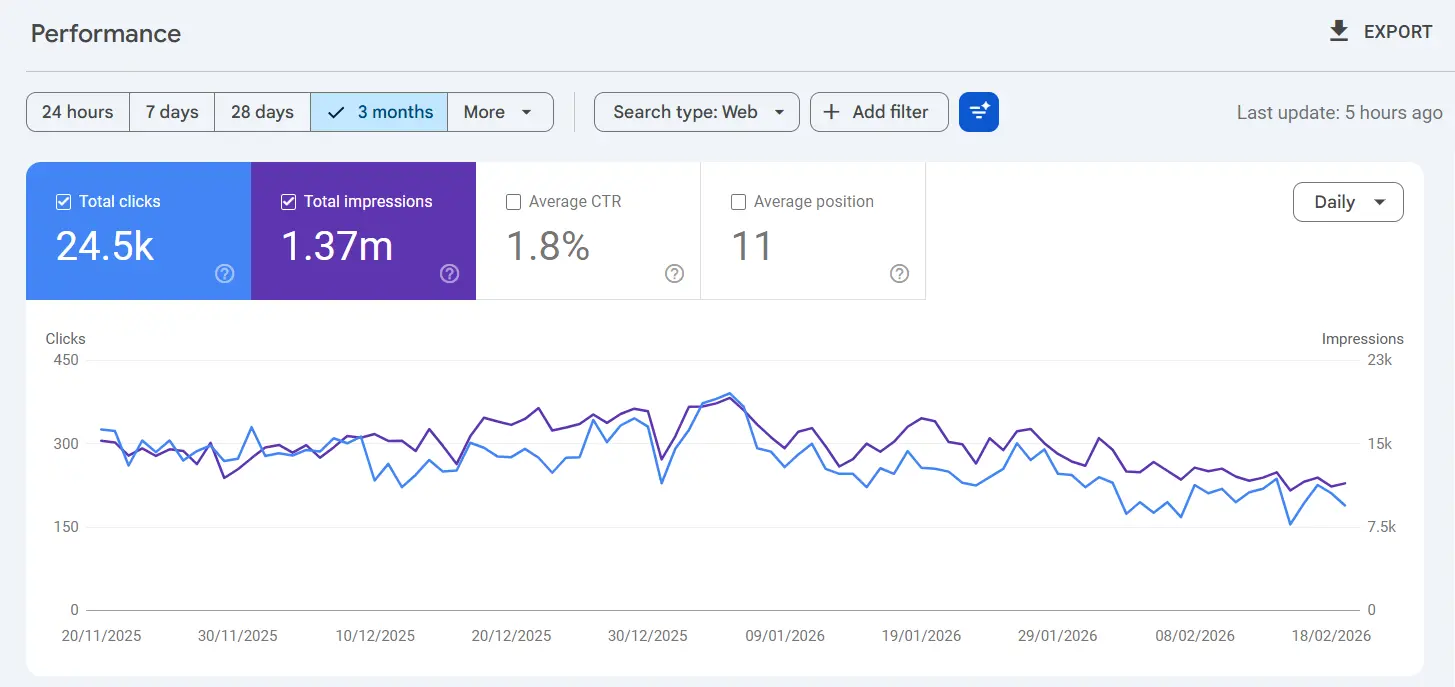Click the help icon on Average CTR card
This screenshot has width=1455, height=687.
tap(675, 273)
